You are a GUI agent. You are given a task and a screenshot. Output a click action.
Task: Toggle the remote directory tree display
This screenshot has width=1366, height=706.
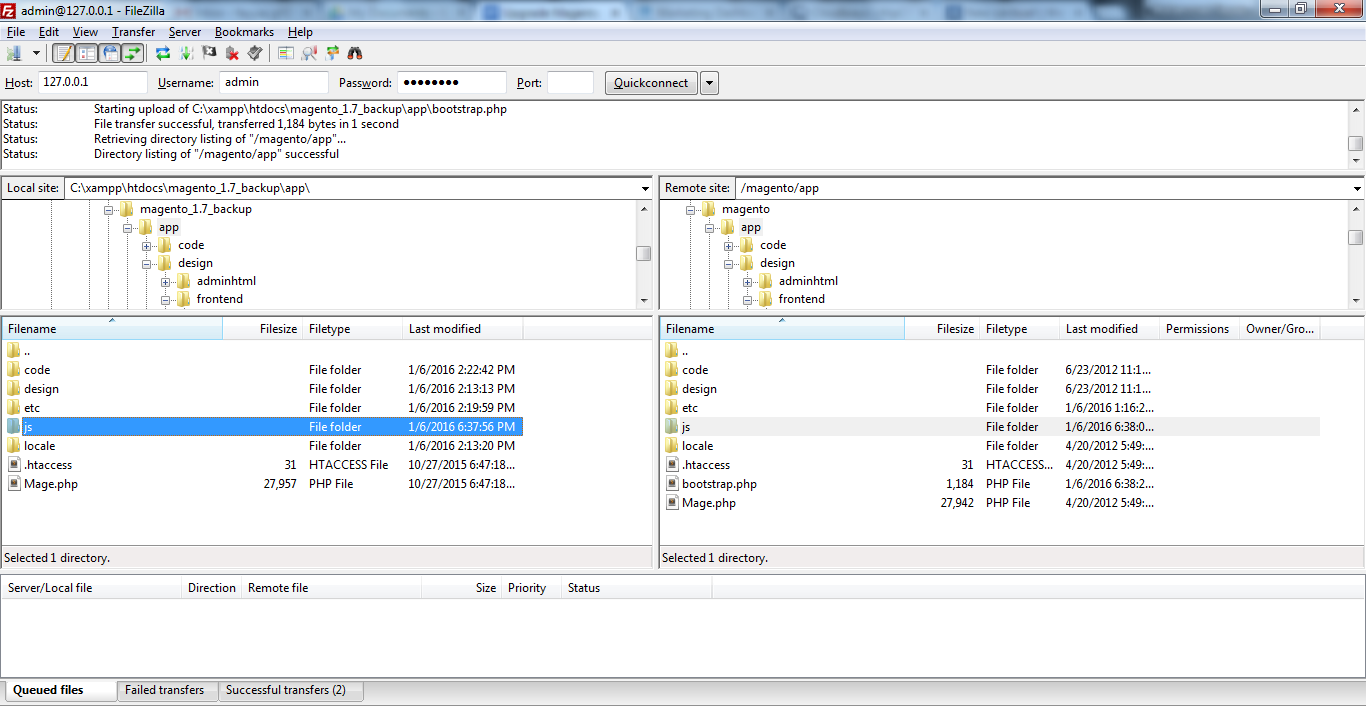click(x=109, y=53)
